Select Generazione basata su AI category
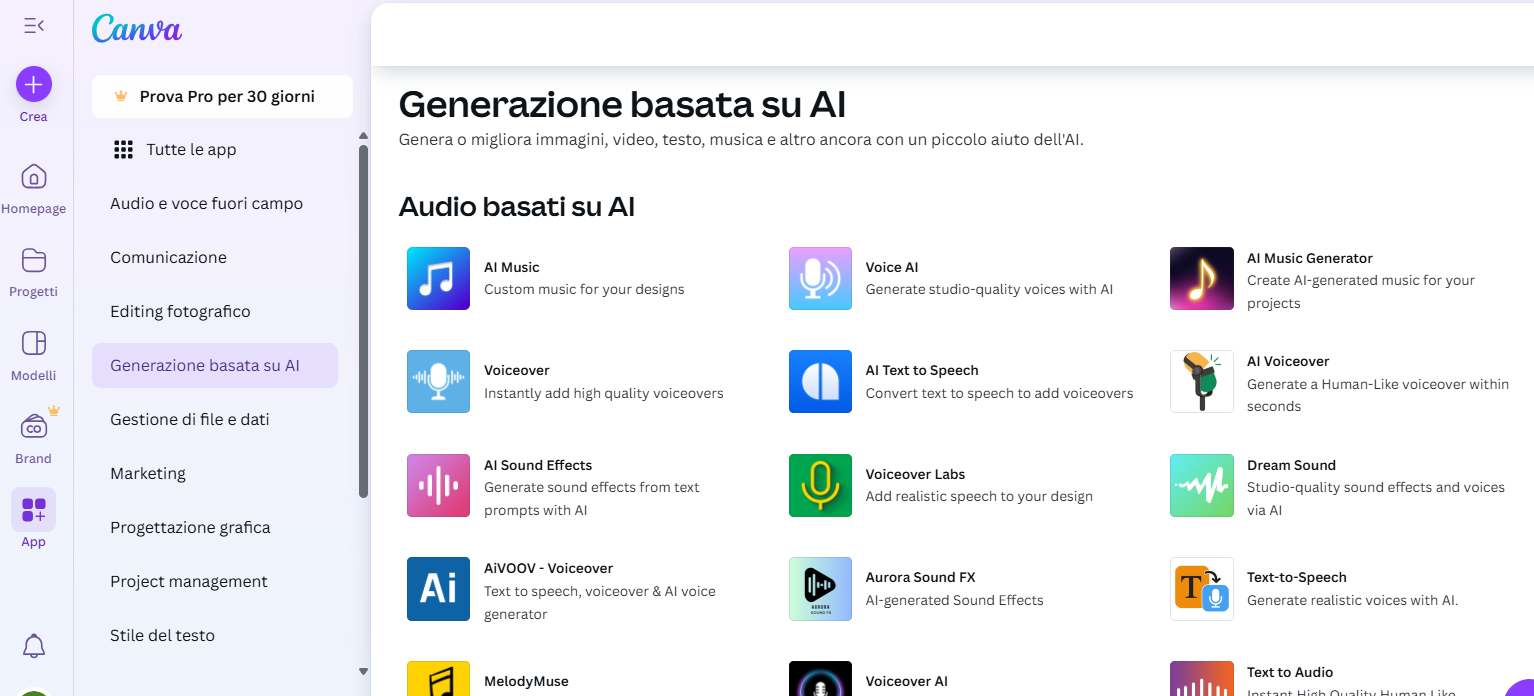 215,366
